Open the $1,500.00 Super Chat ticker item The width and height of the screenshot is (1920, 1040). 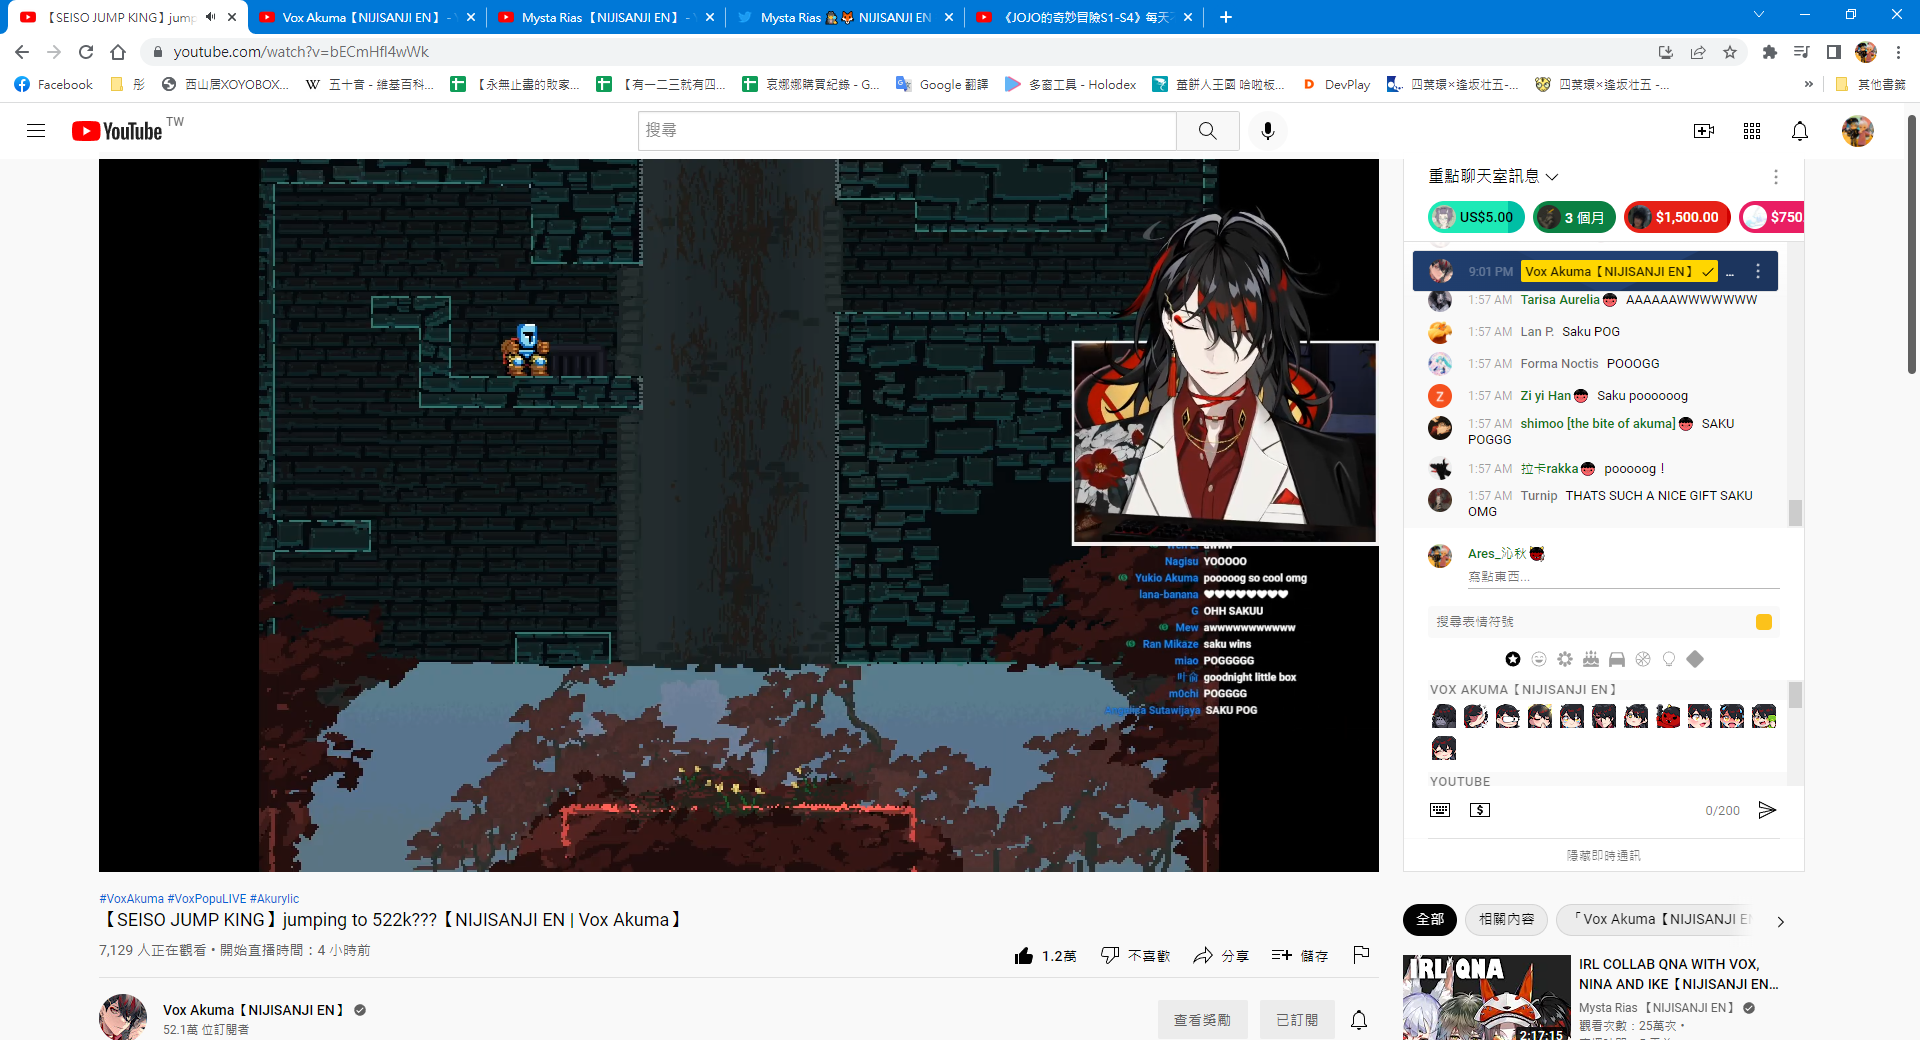[1677, 217]
